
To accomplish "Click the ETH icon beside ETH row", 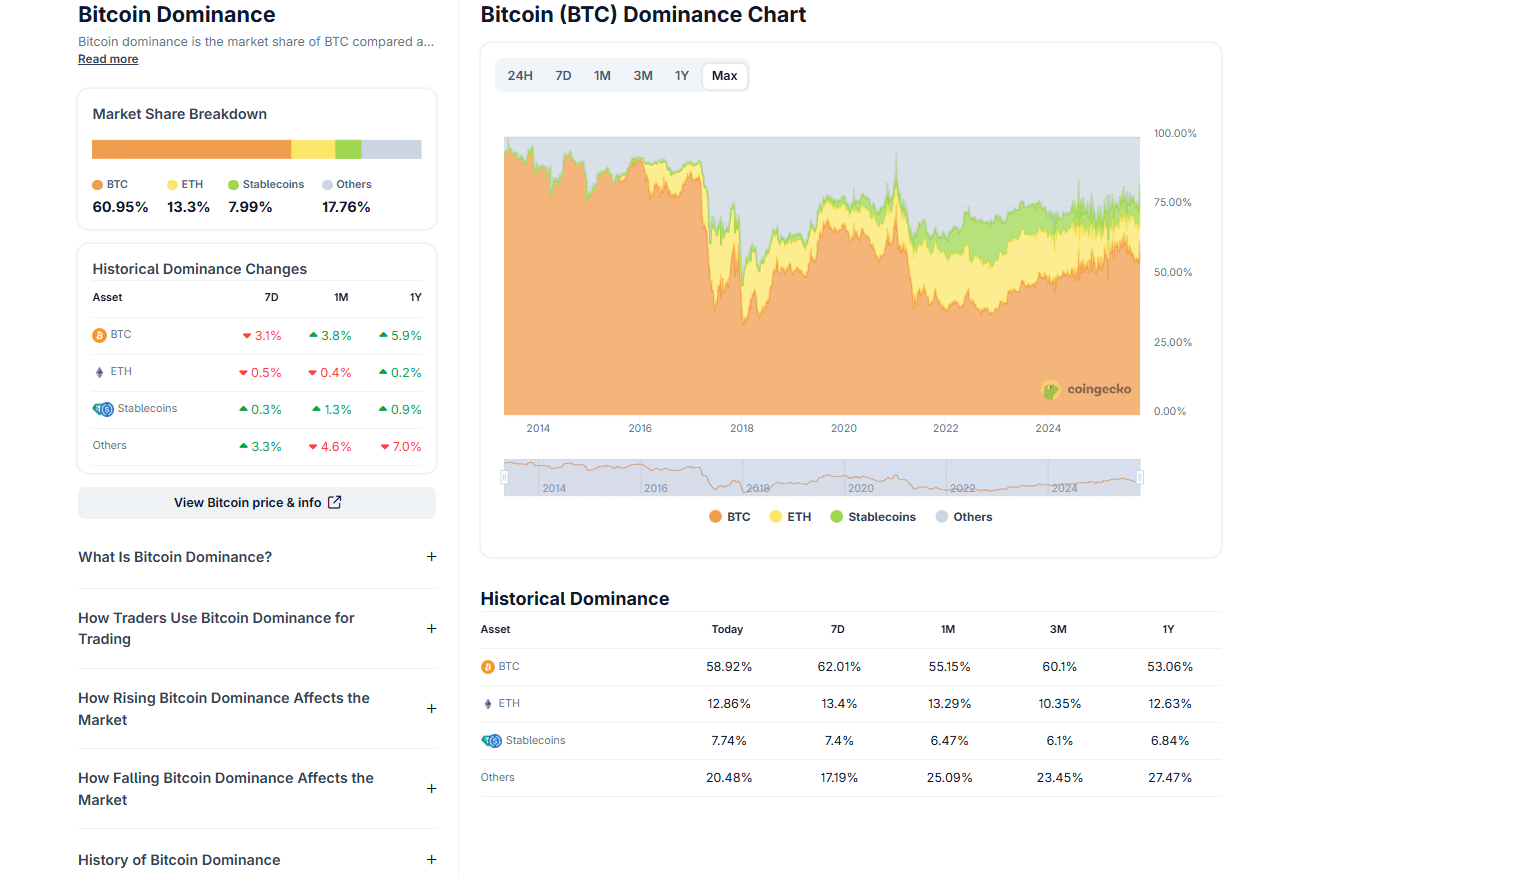I will pyautogui.click(x=99, y=371).
